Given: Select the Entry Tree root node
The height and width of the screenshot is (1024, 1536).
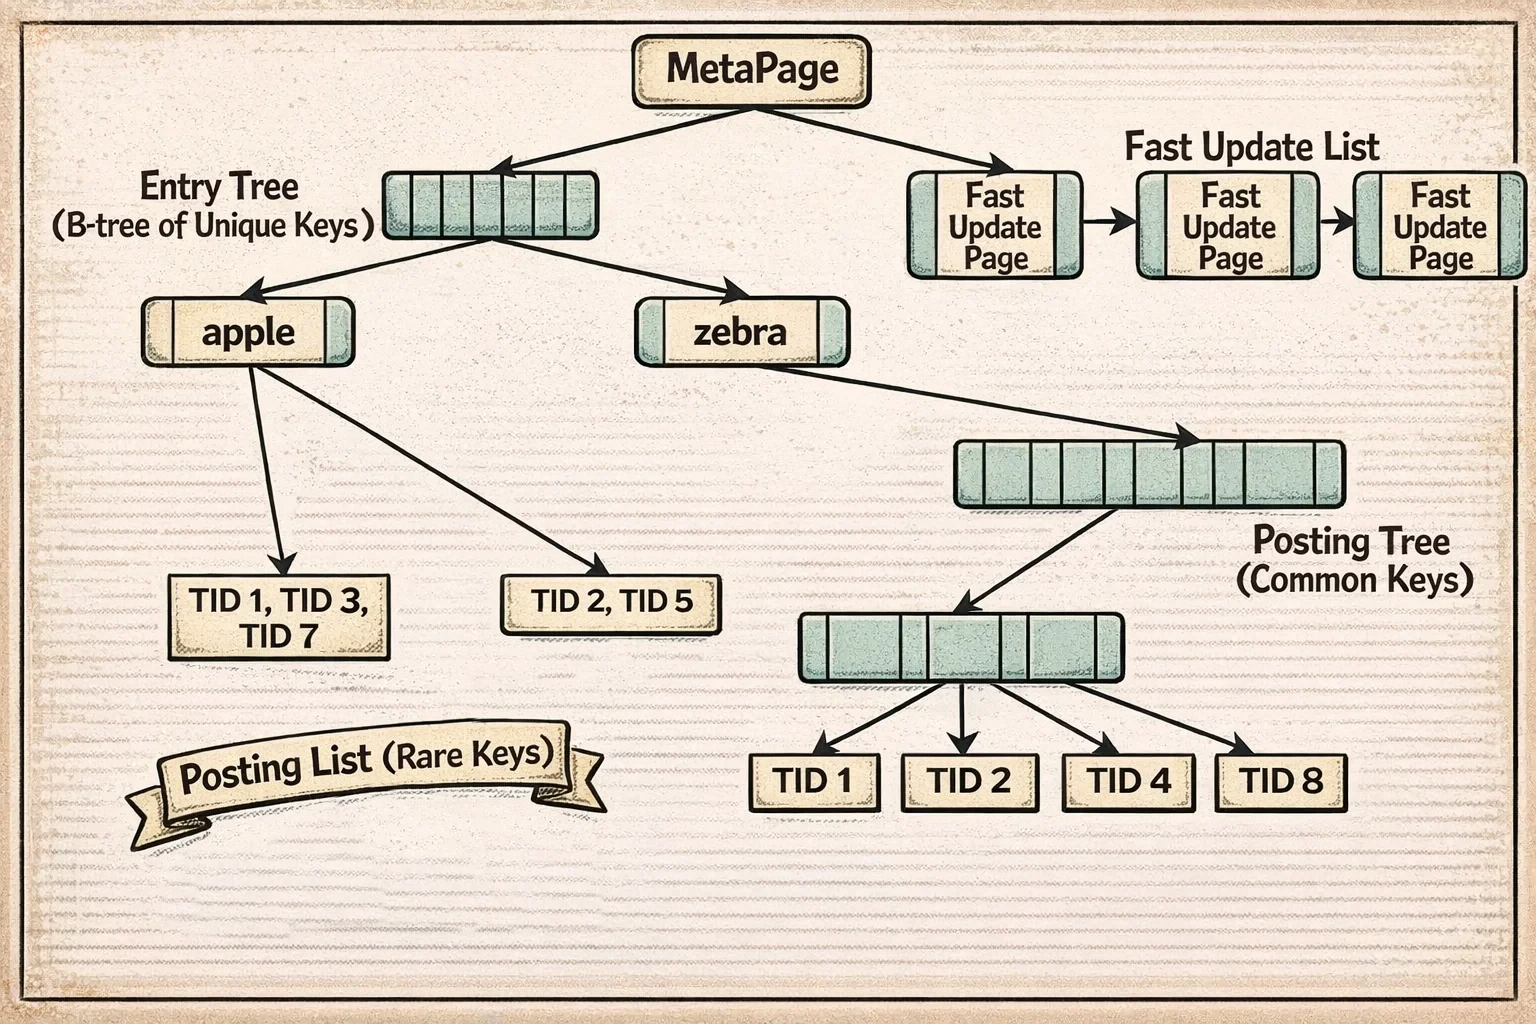Looking at the screenshot, I should point(492,207).
